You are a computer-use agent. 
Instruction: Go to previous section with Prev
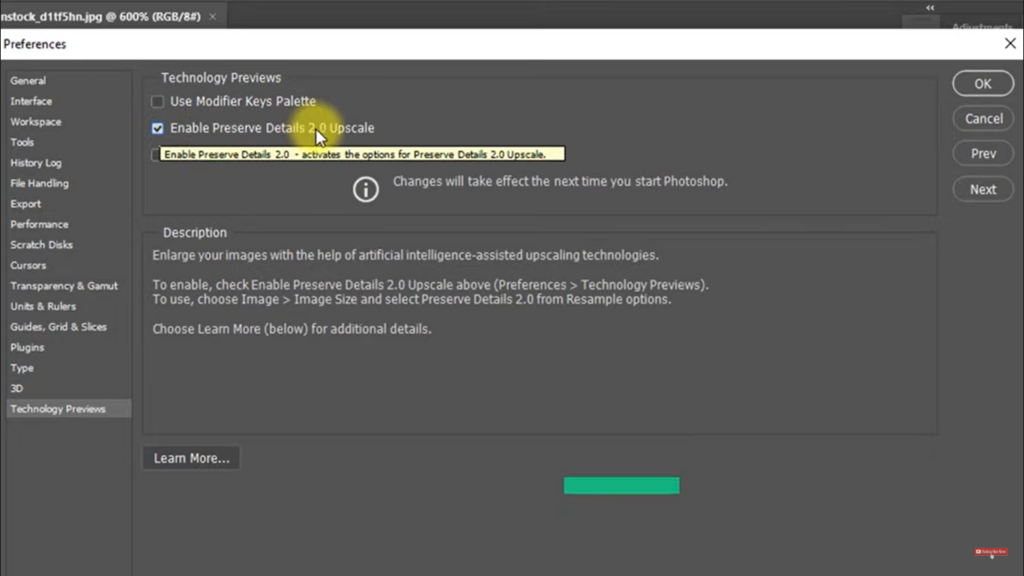pos(983,154)
